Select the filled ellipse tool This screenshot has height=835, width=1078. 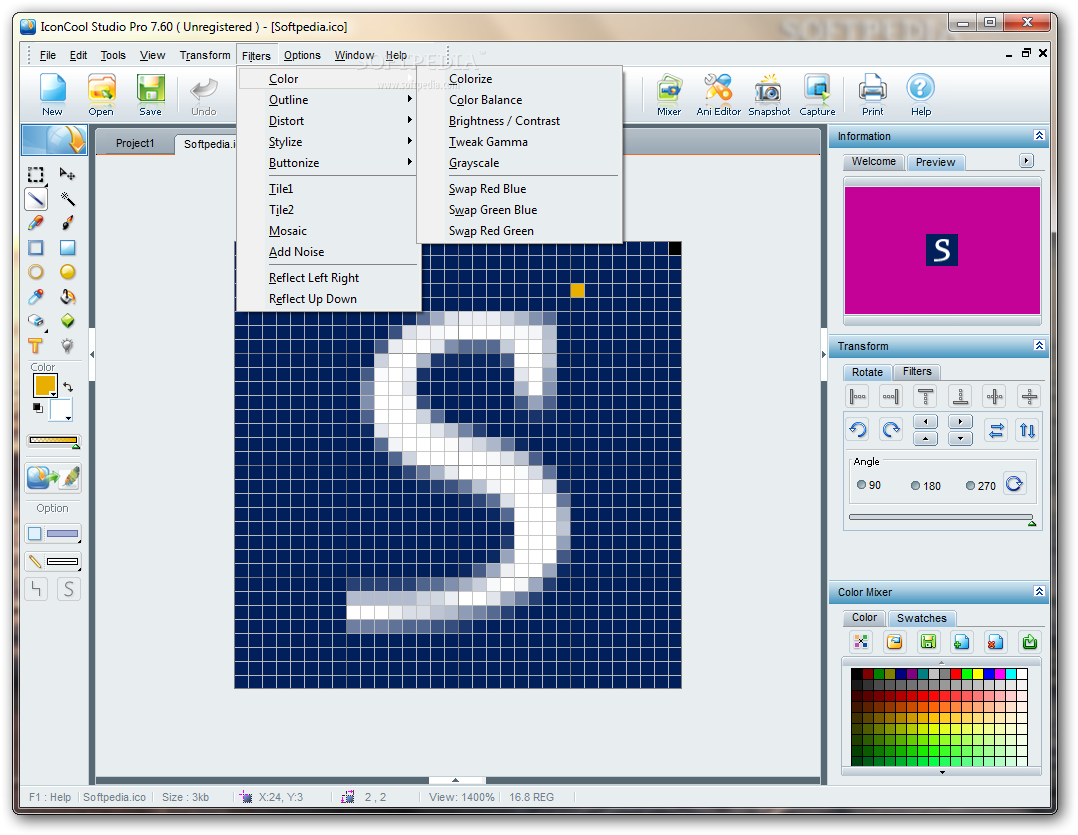click(67, 272)
